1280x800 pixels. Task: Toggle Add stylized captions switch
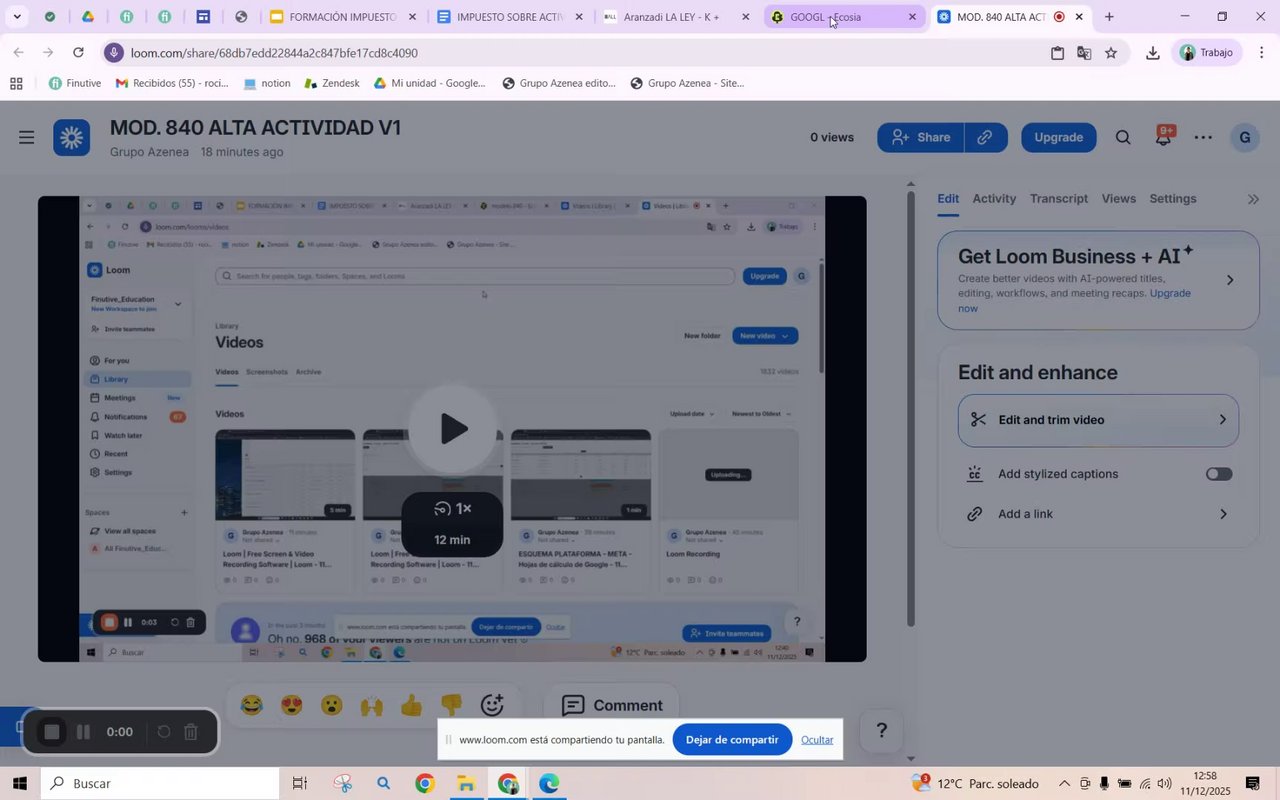1219,474
